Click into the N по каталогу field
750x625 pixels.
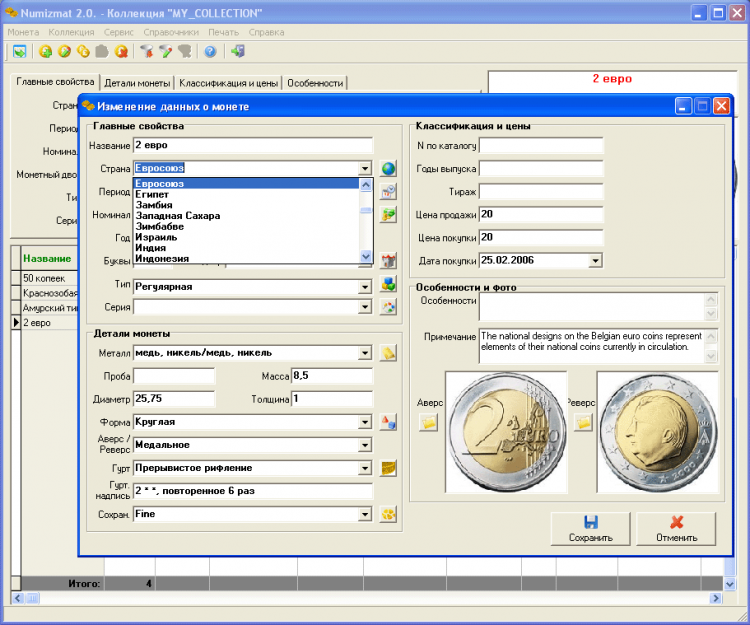pos(541,145)
